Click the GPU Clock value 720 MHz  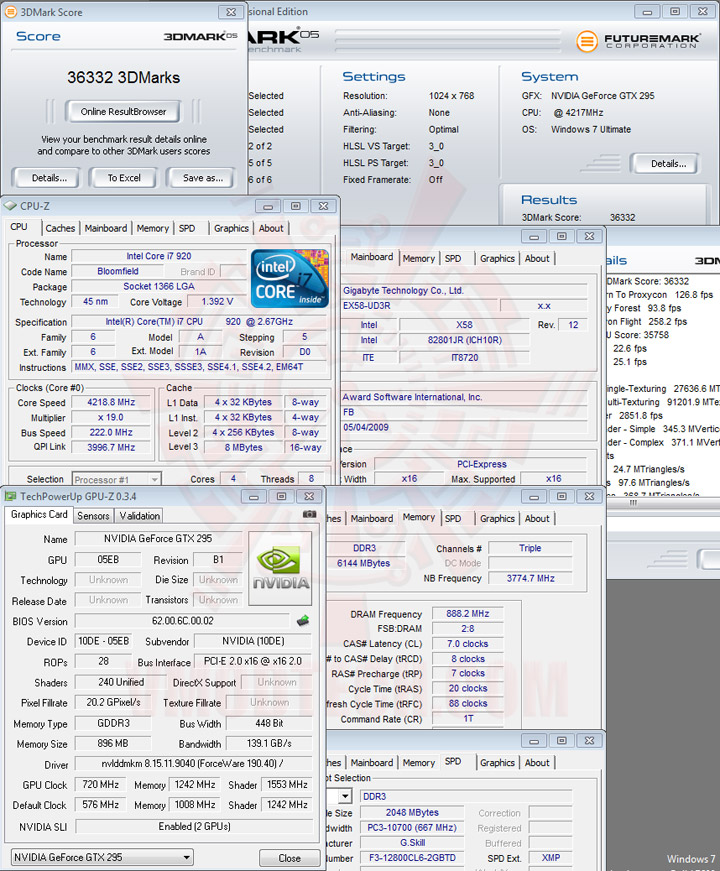(101, 784)
